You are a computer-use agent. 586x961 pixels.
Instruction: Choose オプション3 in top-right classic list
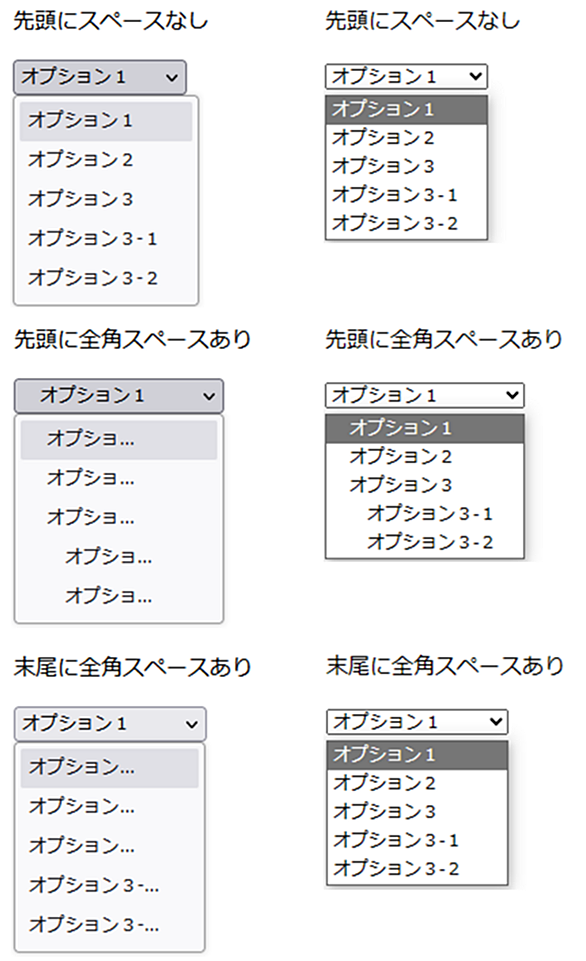[406, 166]
